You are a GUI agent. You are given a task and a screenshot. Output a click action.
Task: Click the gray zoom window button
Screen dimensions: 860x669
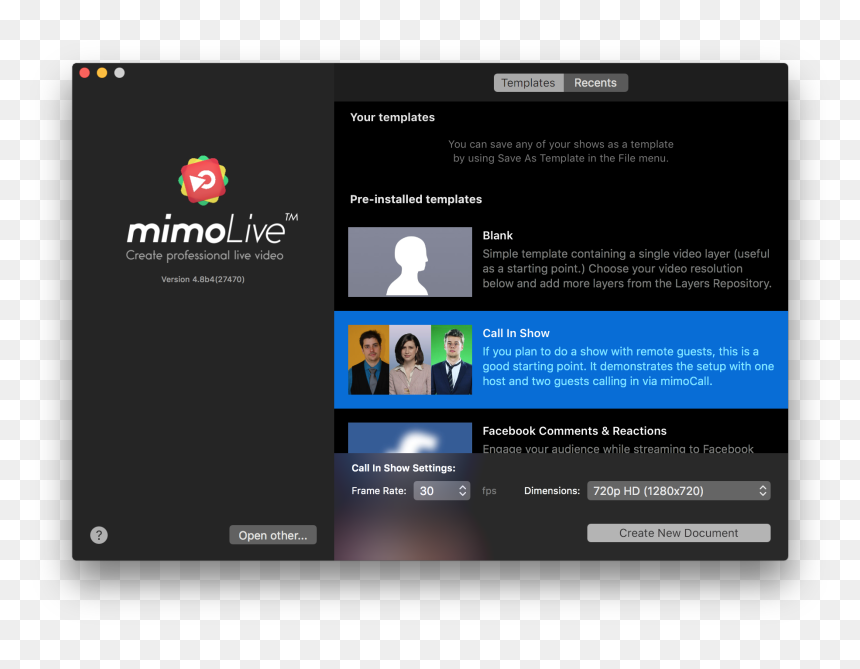(x=120, y=73)
